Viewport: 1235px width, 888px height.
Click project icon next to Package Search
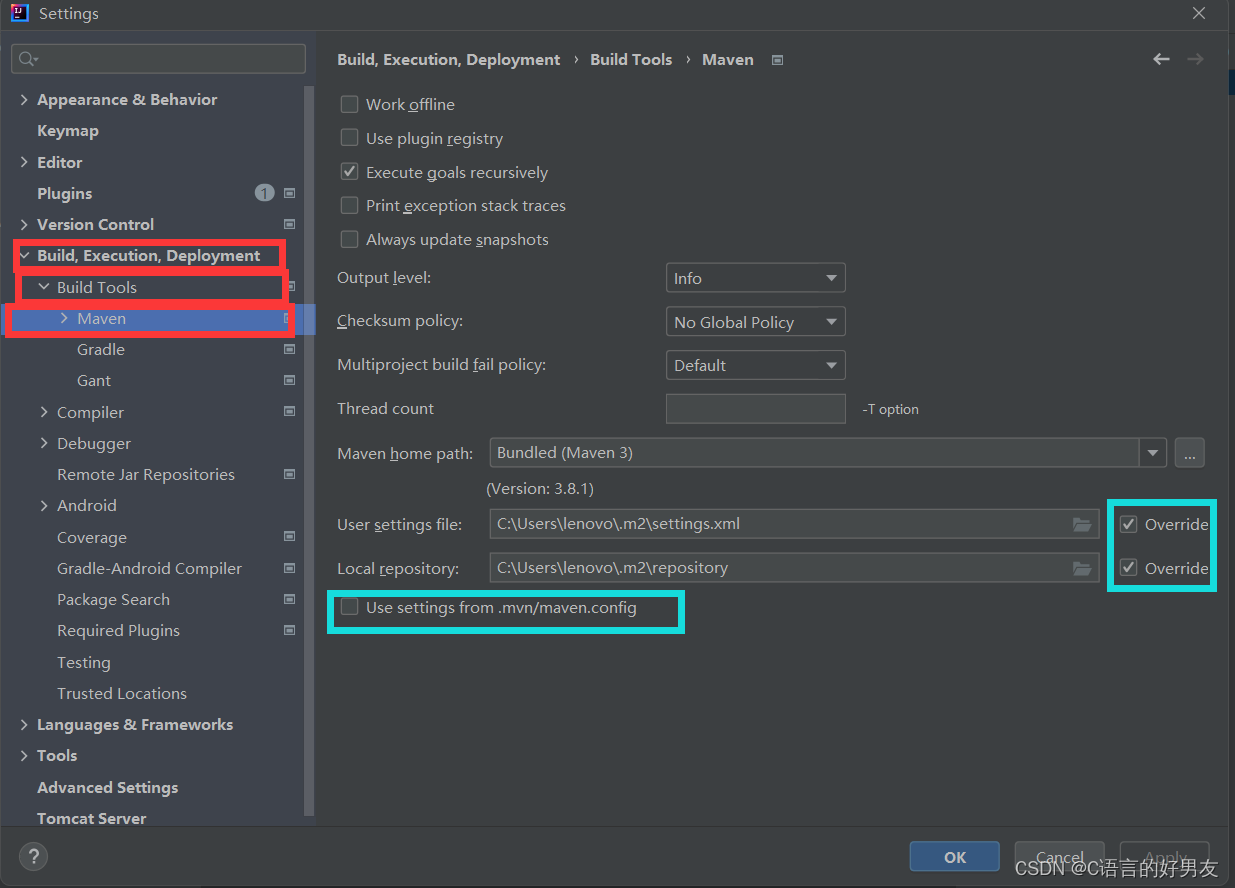click(289, 599)
